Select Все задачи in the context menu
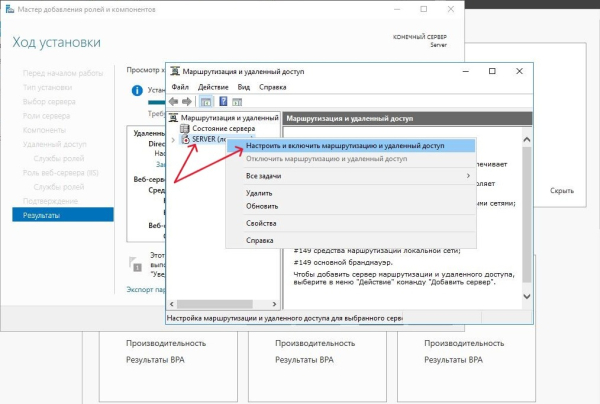This screenshot has height=404, width=600. pos(351,176)
